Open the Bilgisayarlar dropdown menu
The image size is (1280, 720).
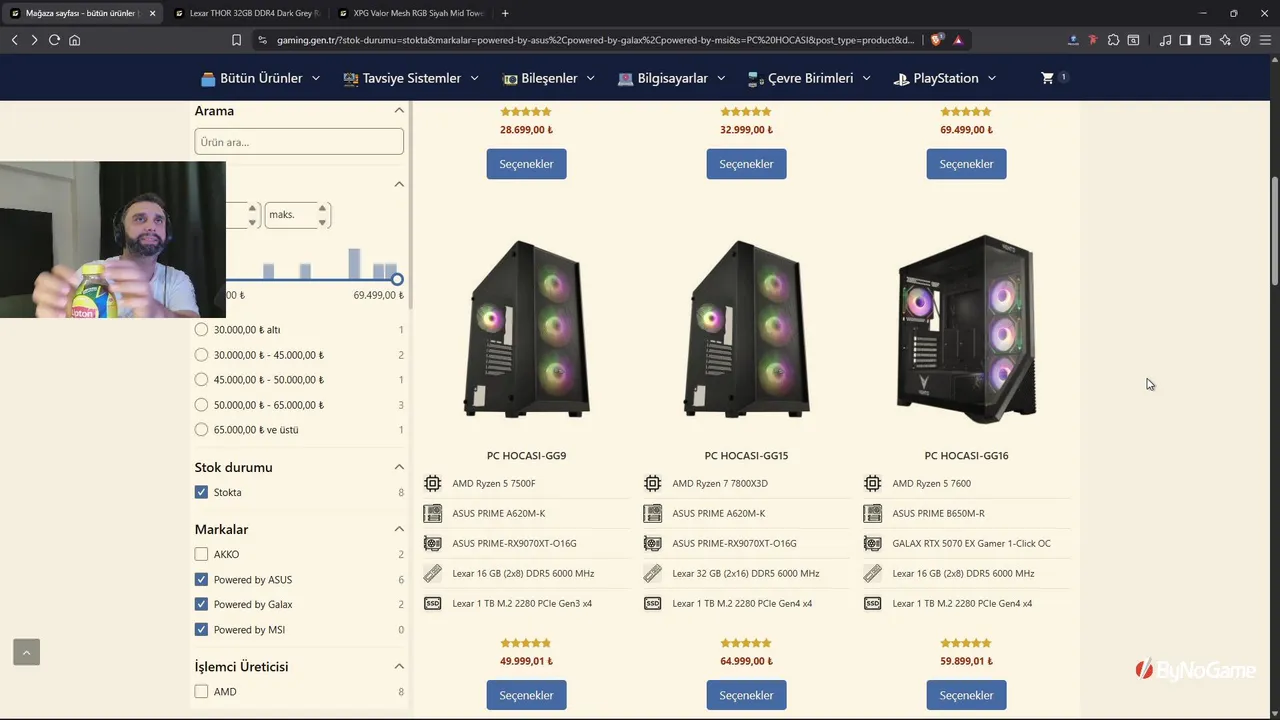click(x=672, y=78)
